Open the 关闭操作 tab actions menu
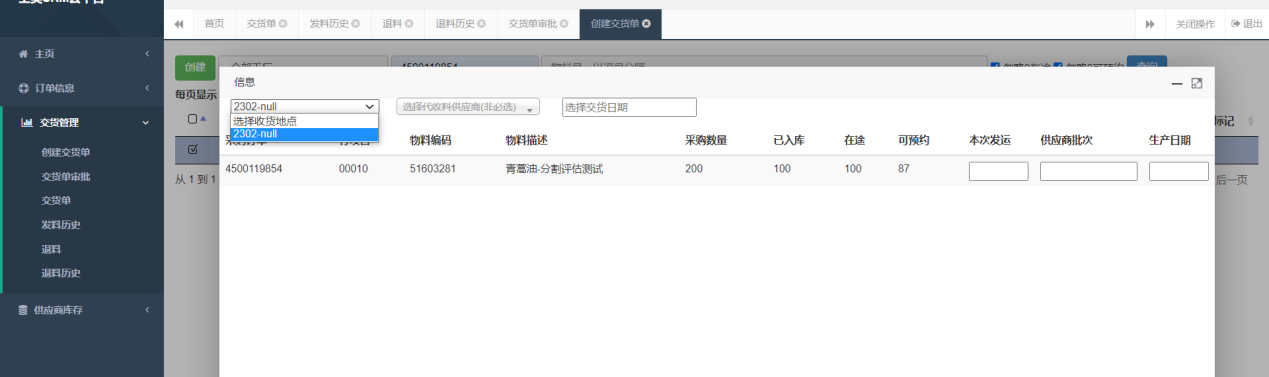1269x377 pixels. [1195, 23]
